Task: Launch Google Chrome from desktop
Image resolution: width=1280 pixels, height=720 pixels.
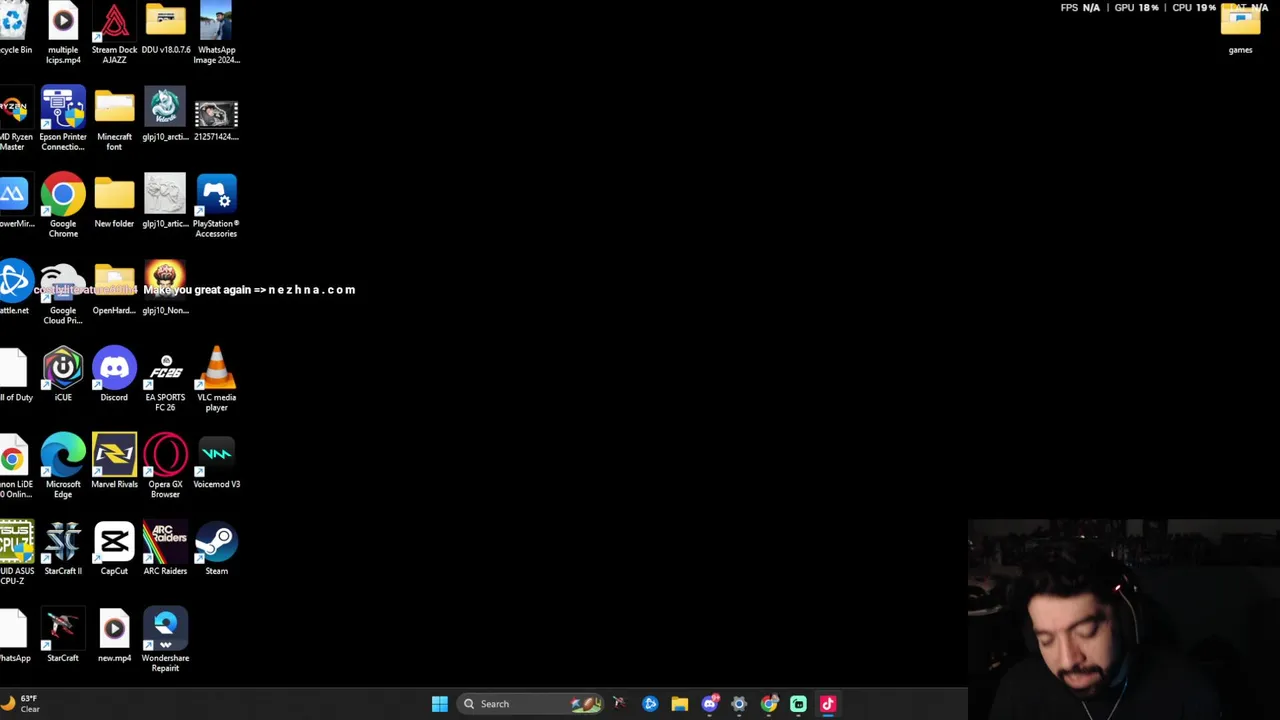Action: 63,206
